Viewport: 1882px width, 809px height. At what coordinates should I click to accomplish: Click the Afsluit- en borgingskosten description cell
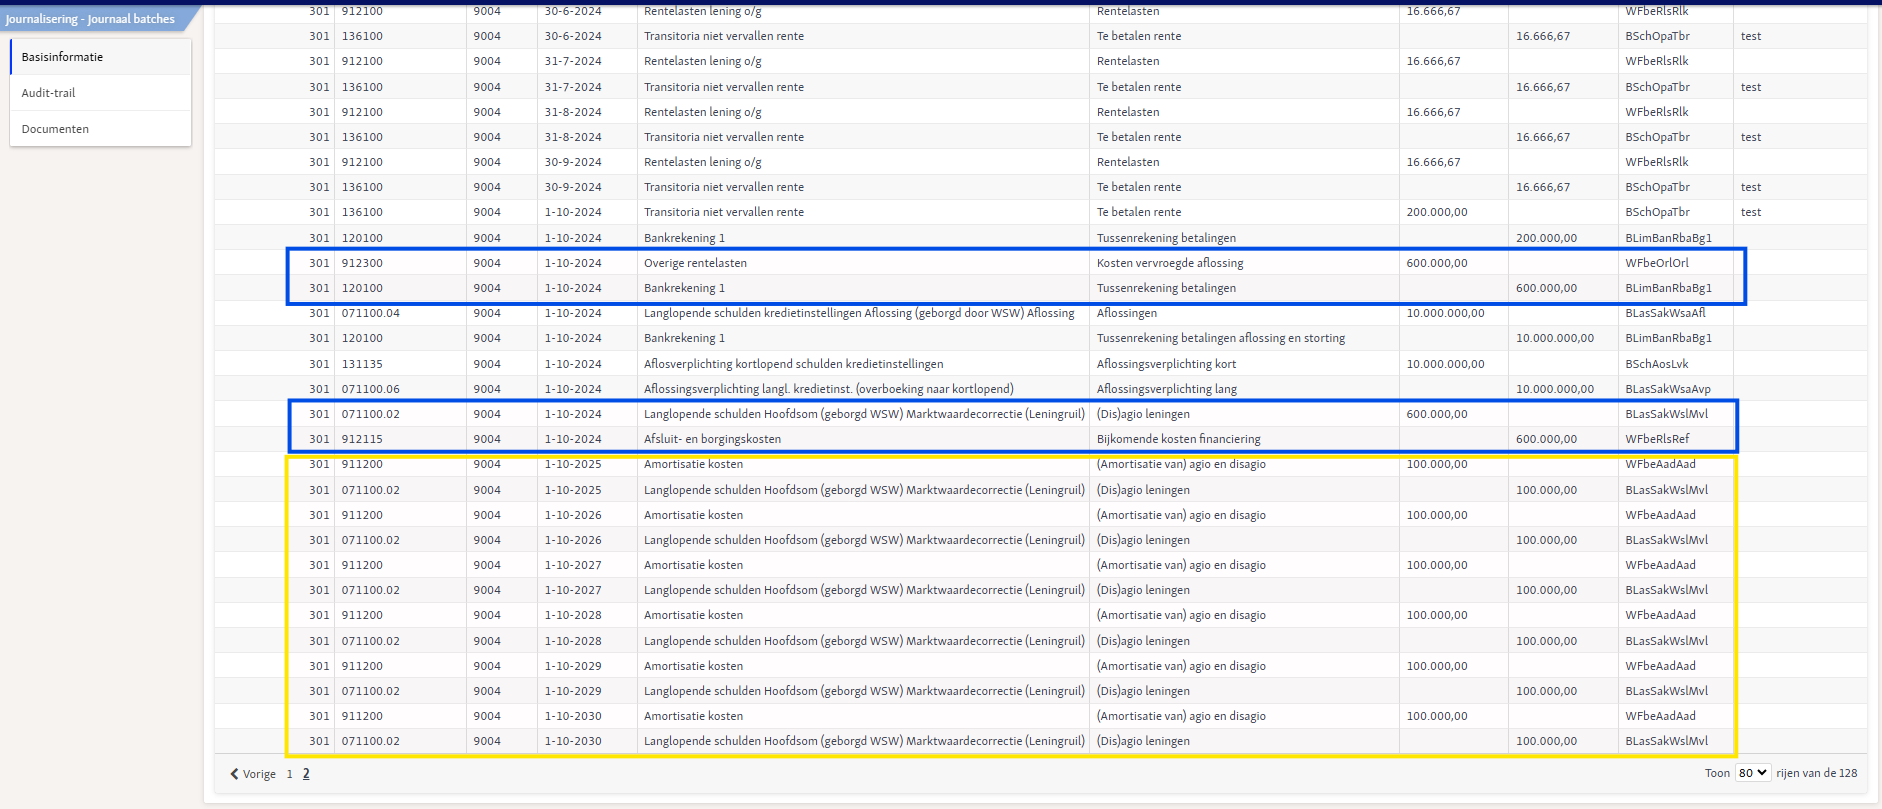click(x=712, y=439)
